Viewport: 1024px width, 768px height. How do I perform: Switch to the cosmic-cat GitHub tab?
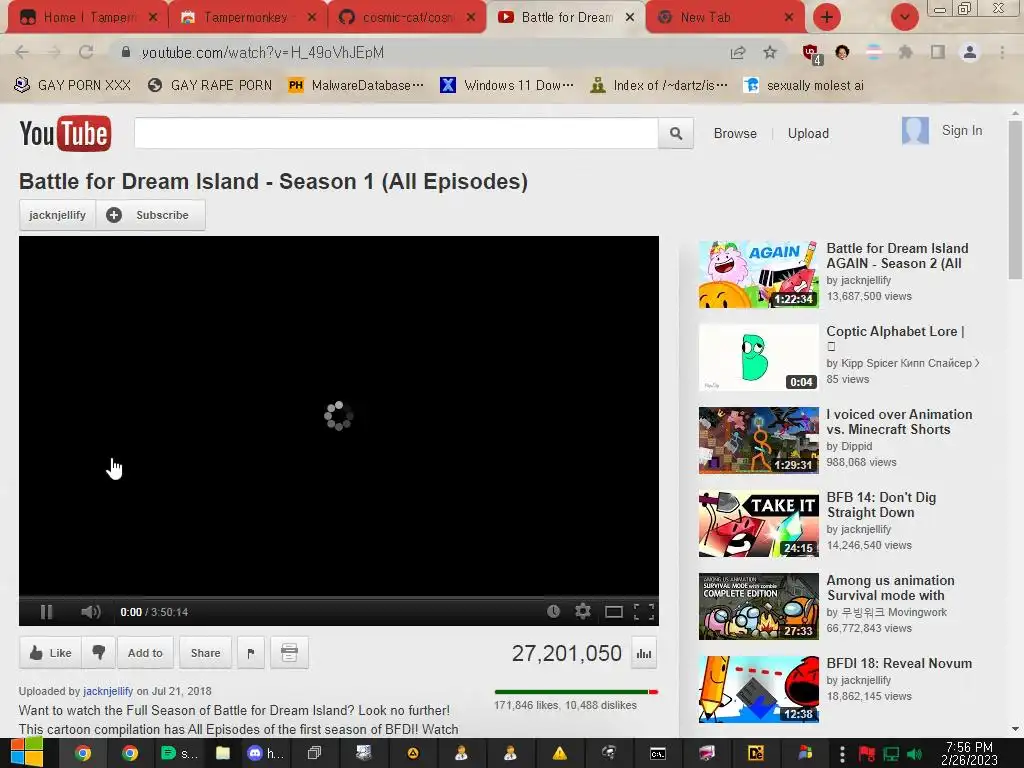point(407,17)
